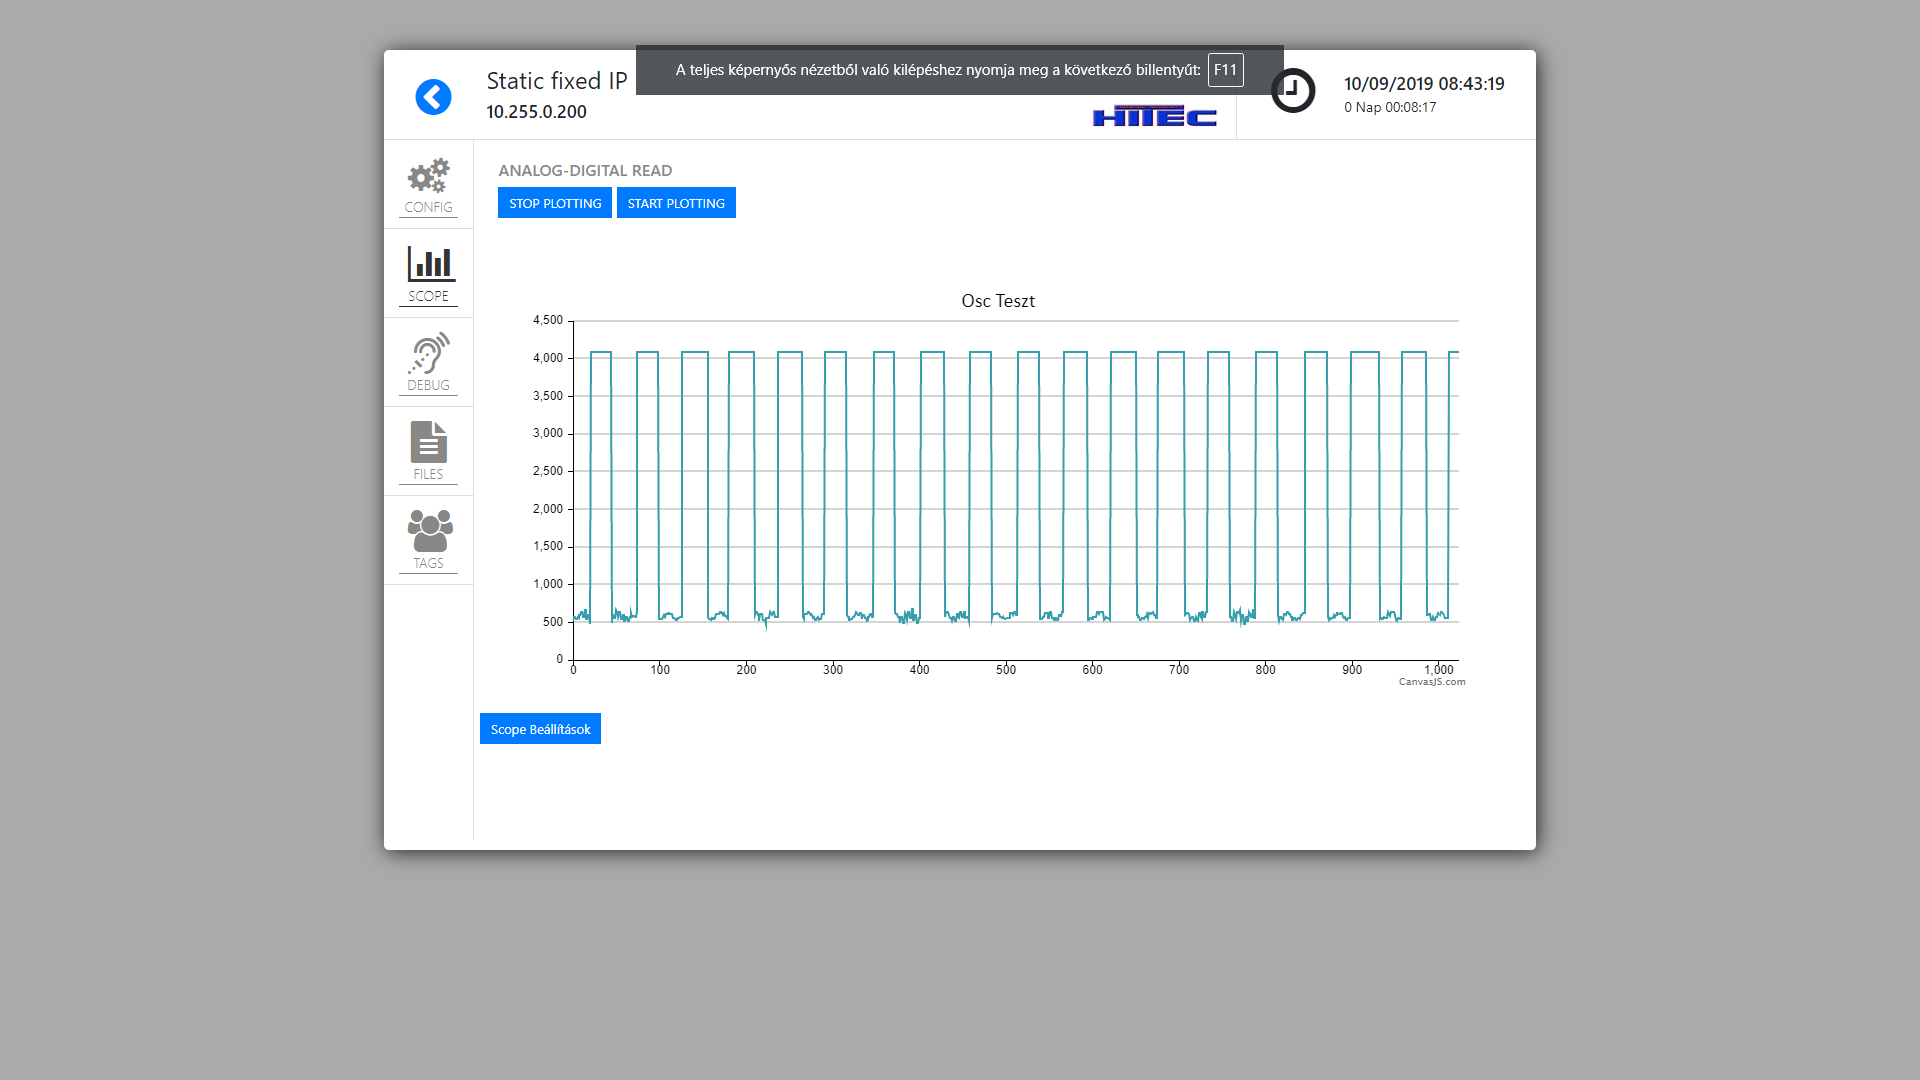This screenshot has height=1080, width=1920.
Task: Open the CONFIG gears icon
Action: [428, 176]
